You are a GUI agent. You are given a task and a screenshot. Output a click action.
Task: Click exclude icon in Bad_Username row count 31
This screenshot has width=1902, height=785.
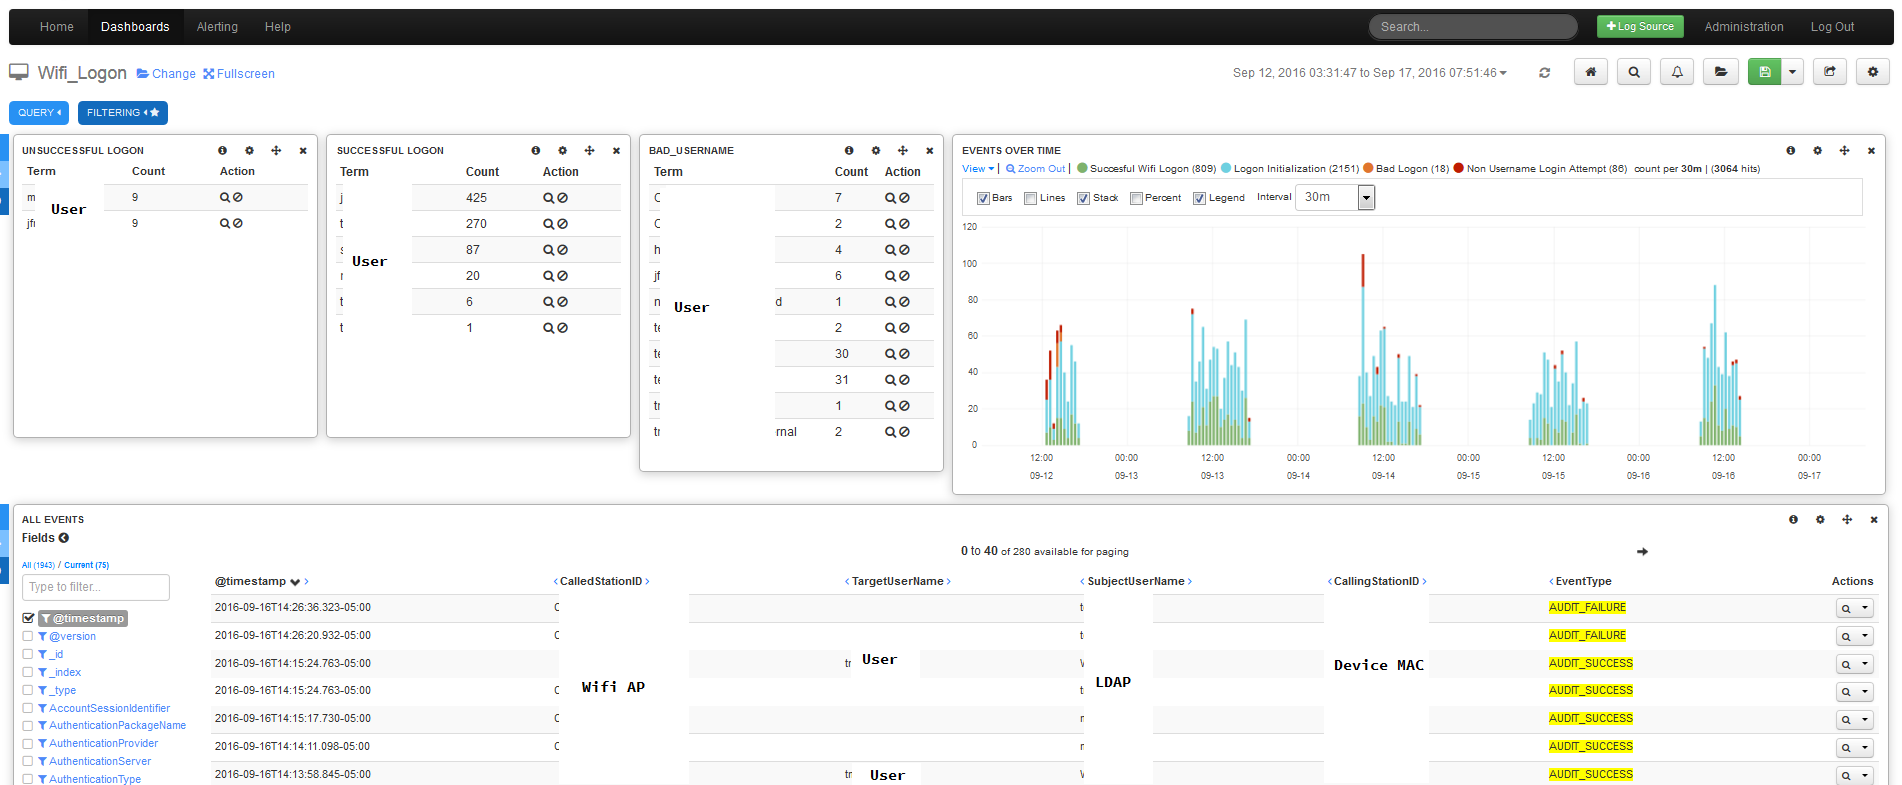click(x=904, y=380)
